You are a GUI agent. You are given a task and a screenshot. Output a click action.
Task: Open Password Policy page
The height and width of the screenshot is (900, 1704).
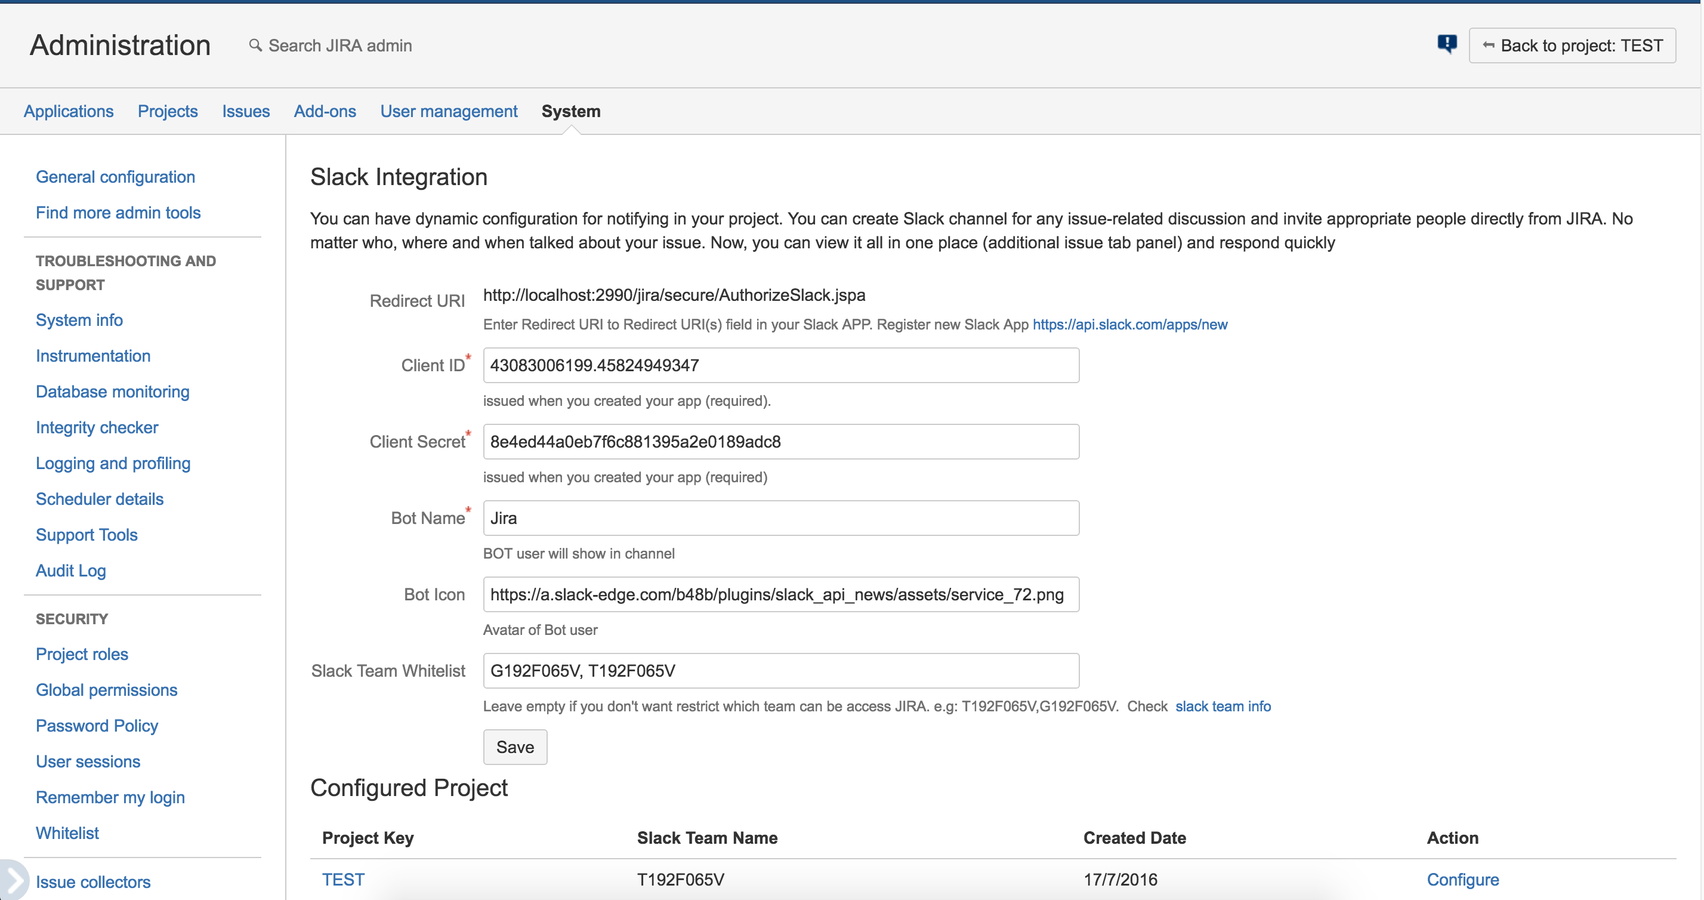(x=97, y=726)
